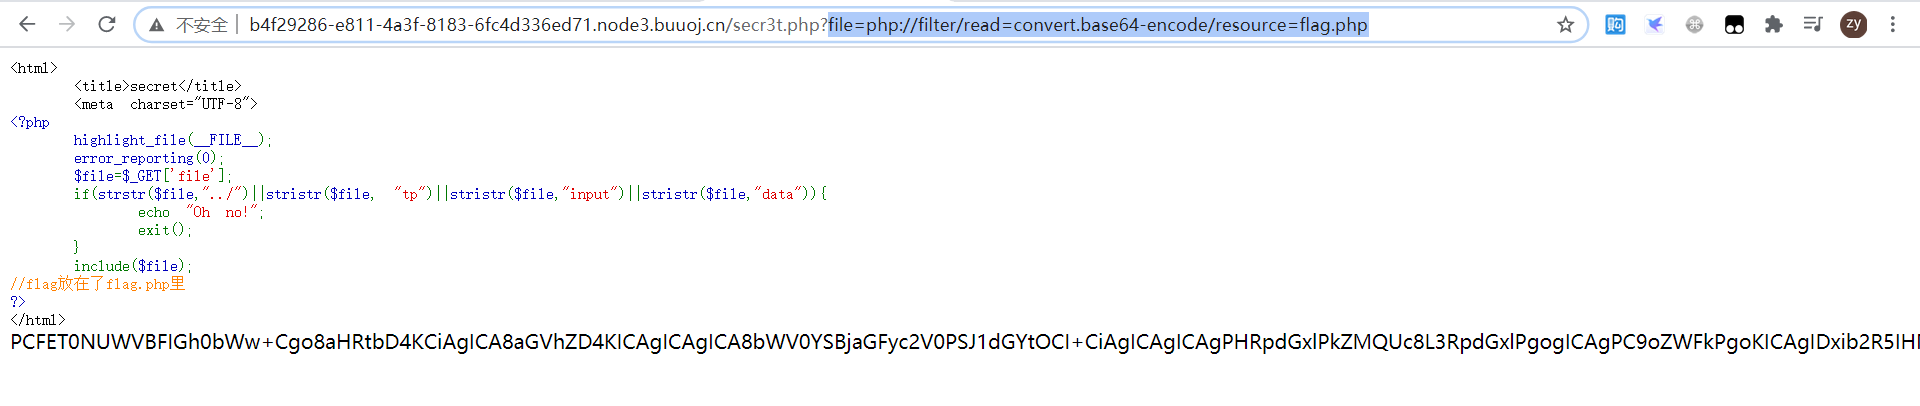This screenshot has width=1920, height=406.
Task: Click the not-secure warning triangle icon
Action: (x=157, y=25)
